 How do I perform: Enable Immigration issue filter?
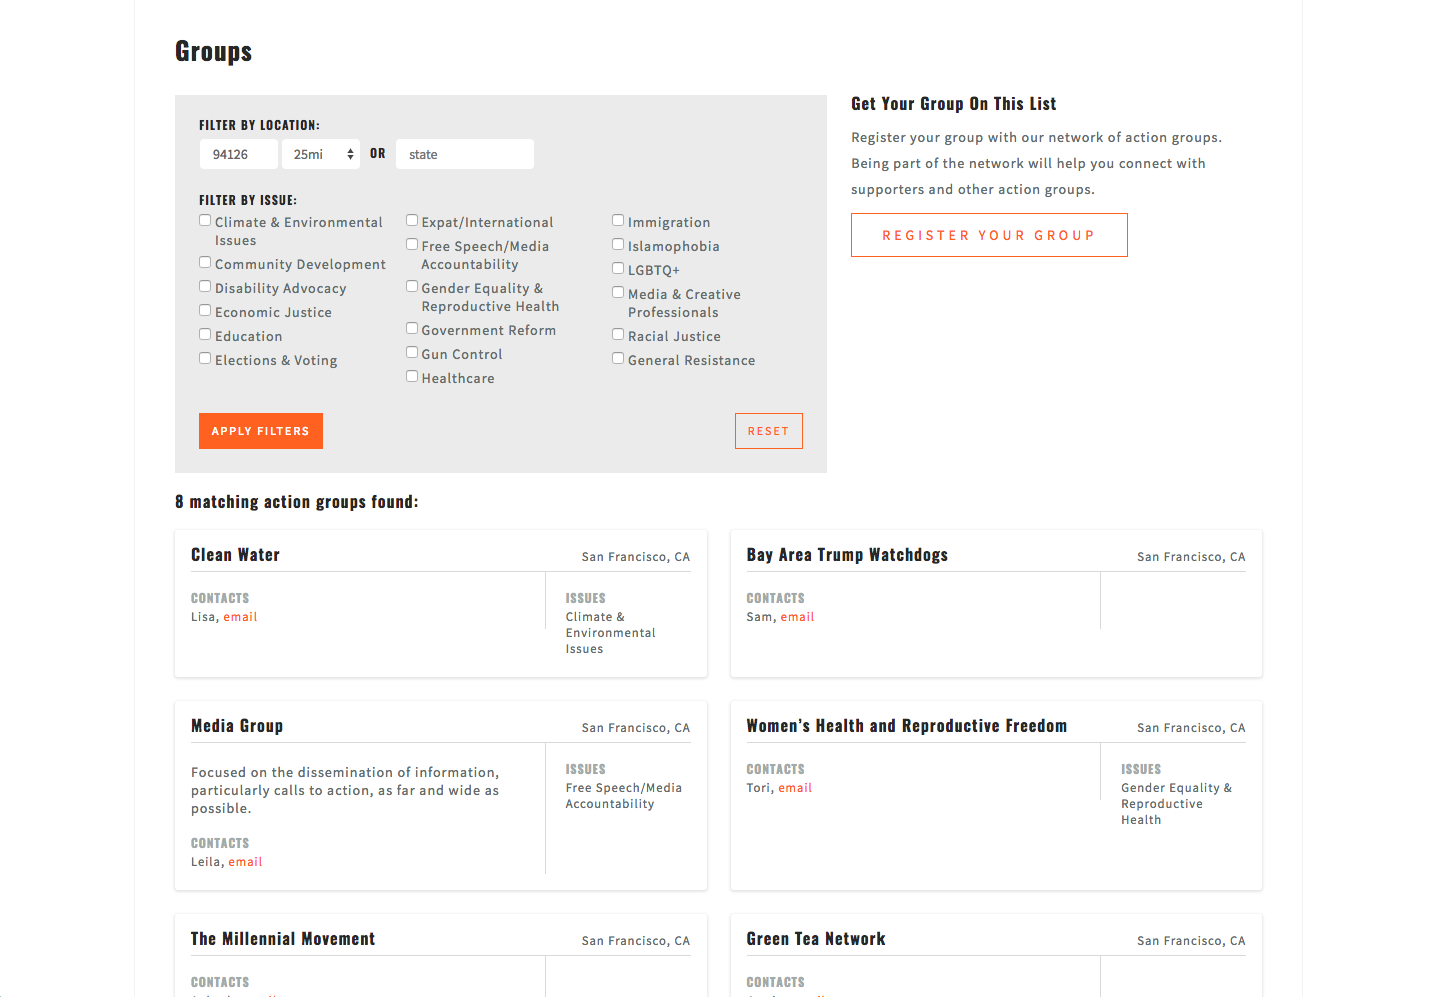(x=618, y=221)
